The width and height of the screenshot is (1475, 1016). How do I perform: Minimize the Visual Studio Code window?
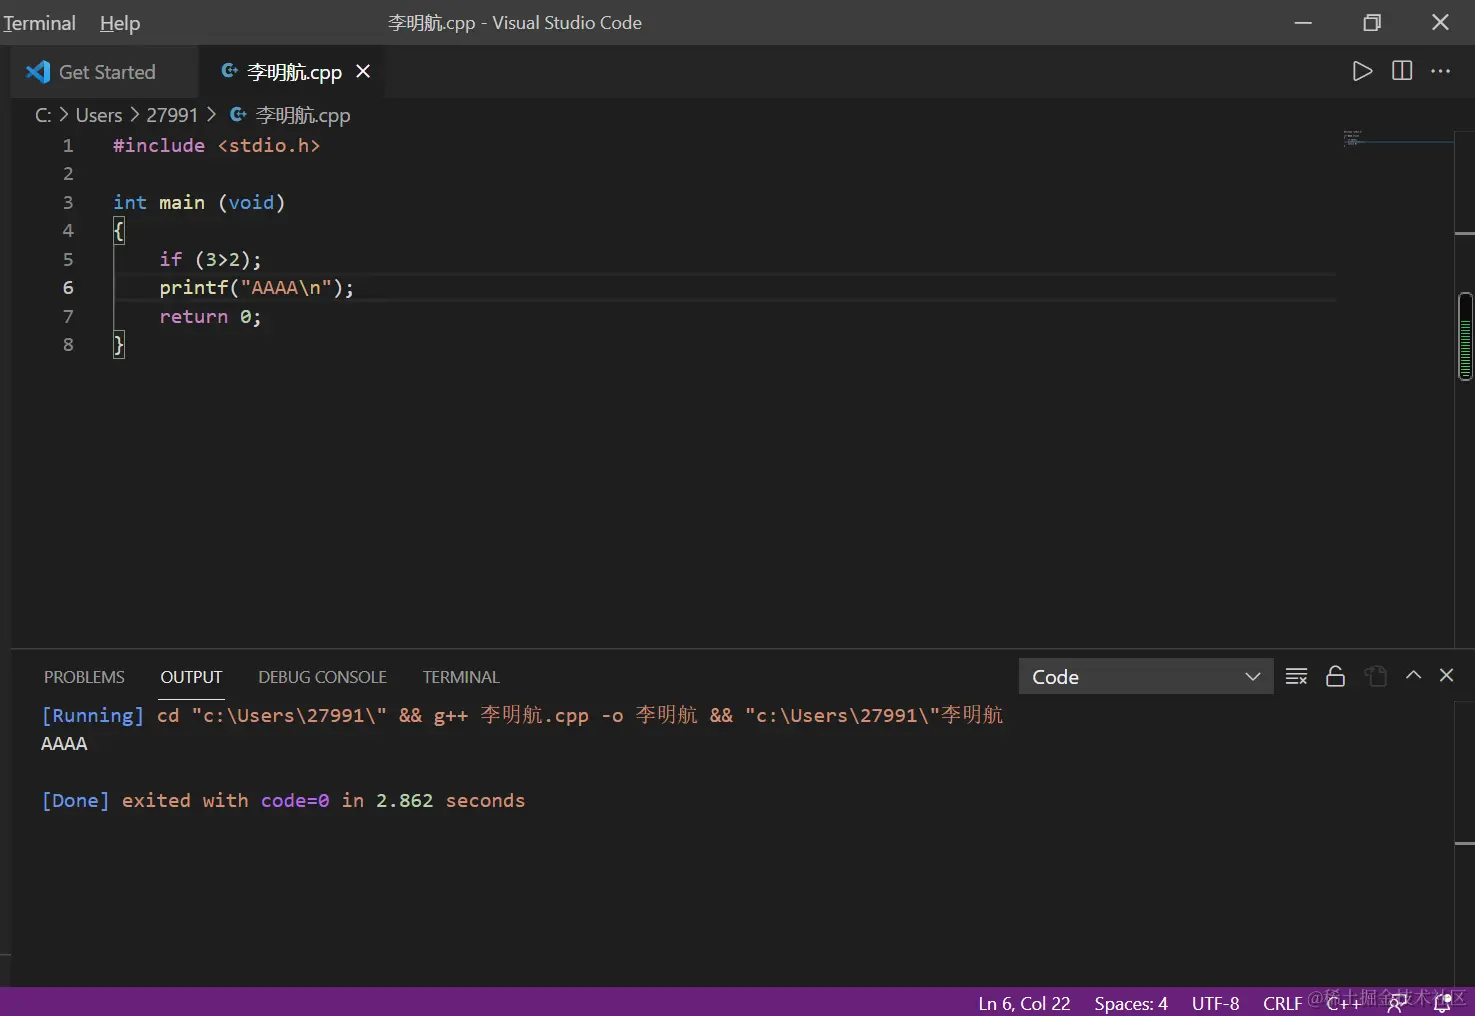[x=1303, y=22]
